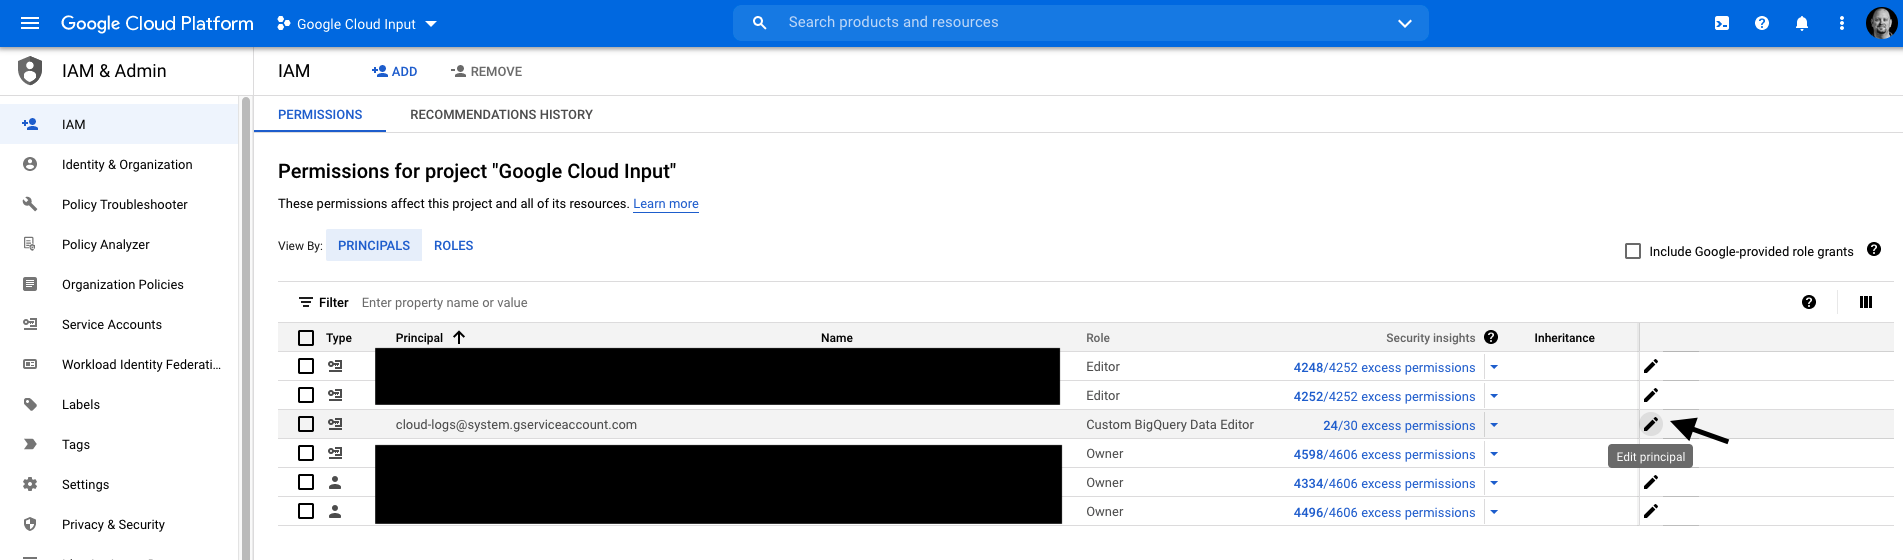Open Policy Analyzer in sidebar

click(x=120, y=244)
